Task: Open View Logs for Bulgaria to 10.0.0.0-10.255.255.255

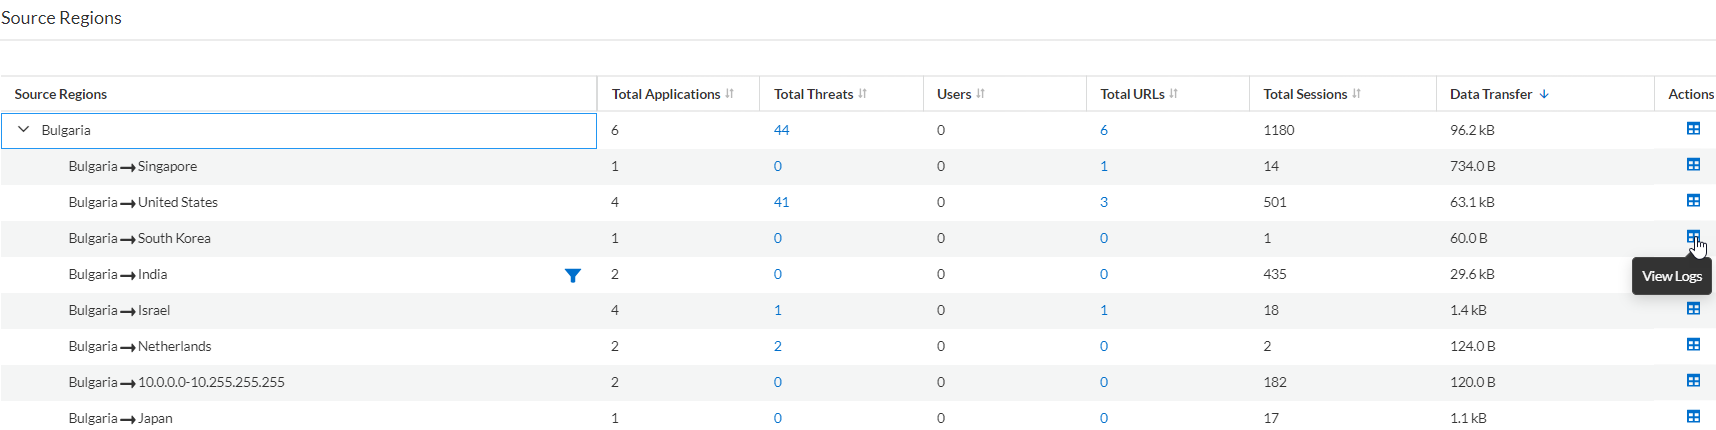Action: [x=1693, y=381]
